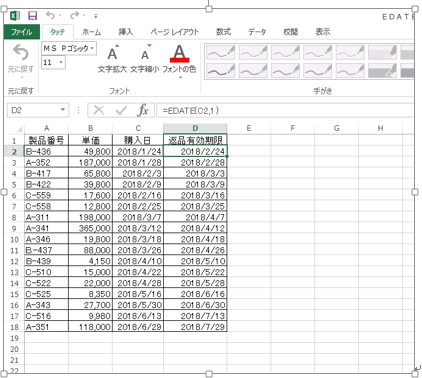Click the Redo arrow in title bar
The height and width of the screenshot is (378, 422).
(x=75, y=15)
